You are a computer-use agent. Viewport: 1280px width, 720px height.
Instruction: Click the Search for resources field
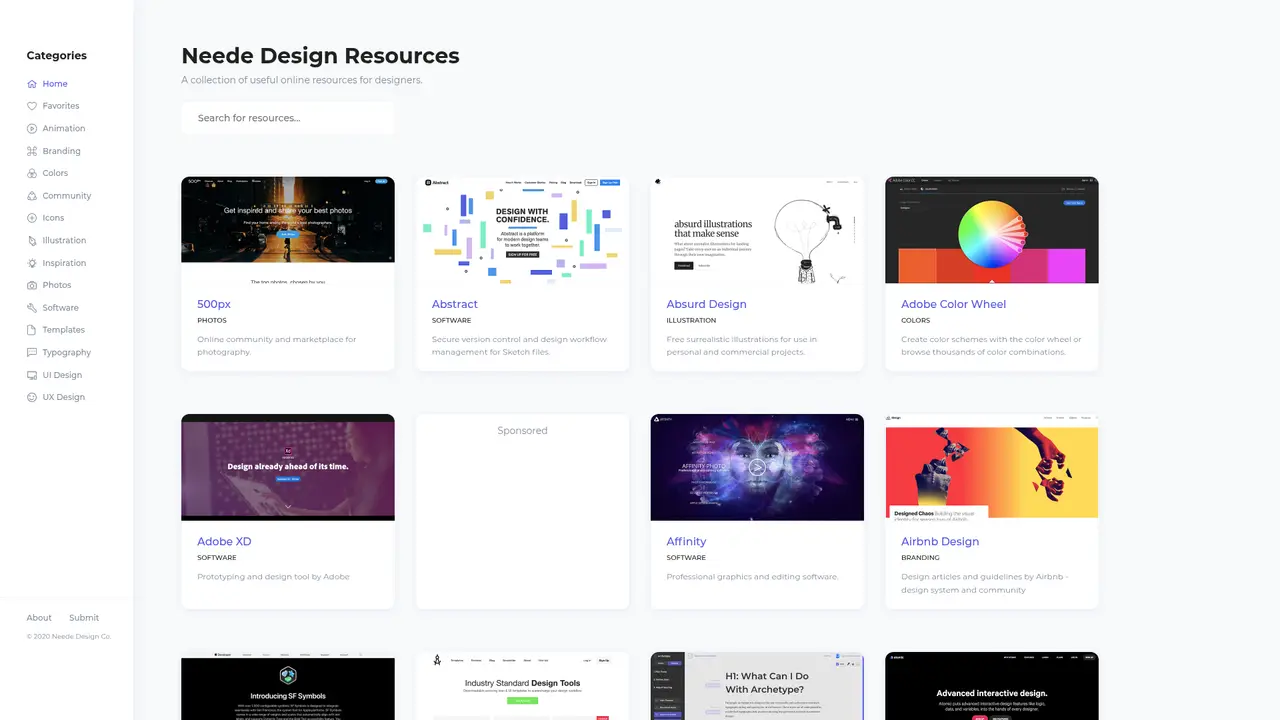[x=288, y=118]
